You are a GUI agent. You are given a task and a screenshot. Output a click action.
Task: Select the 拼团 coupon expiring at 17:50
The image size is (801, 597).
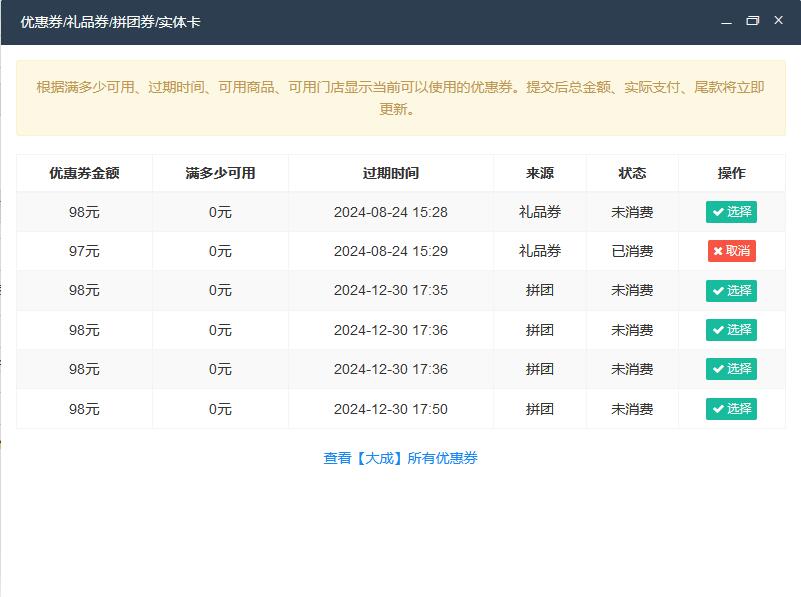pos(731,409)
